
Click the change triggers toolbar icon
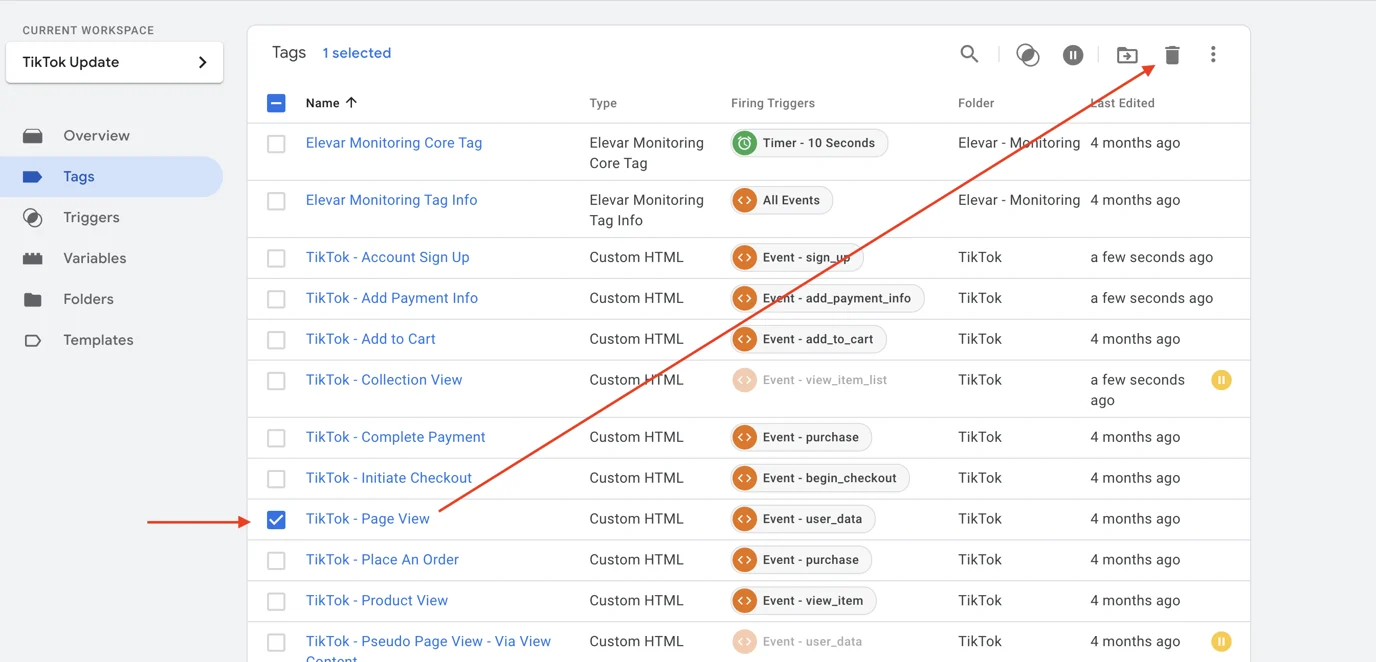[1027, 55]
